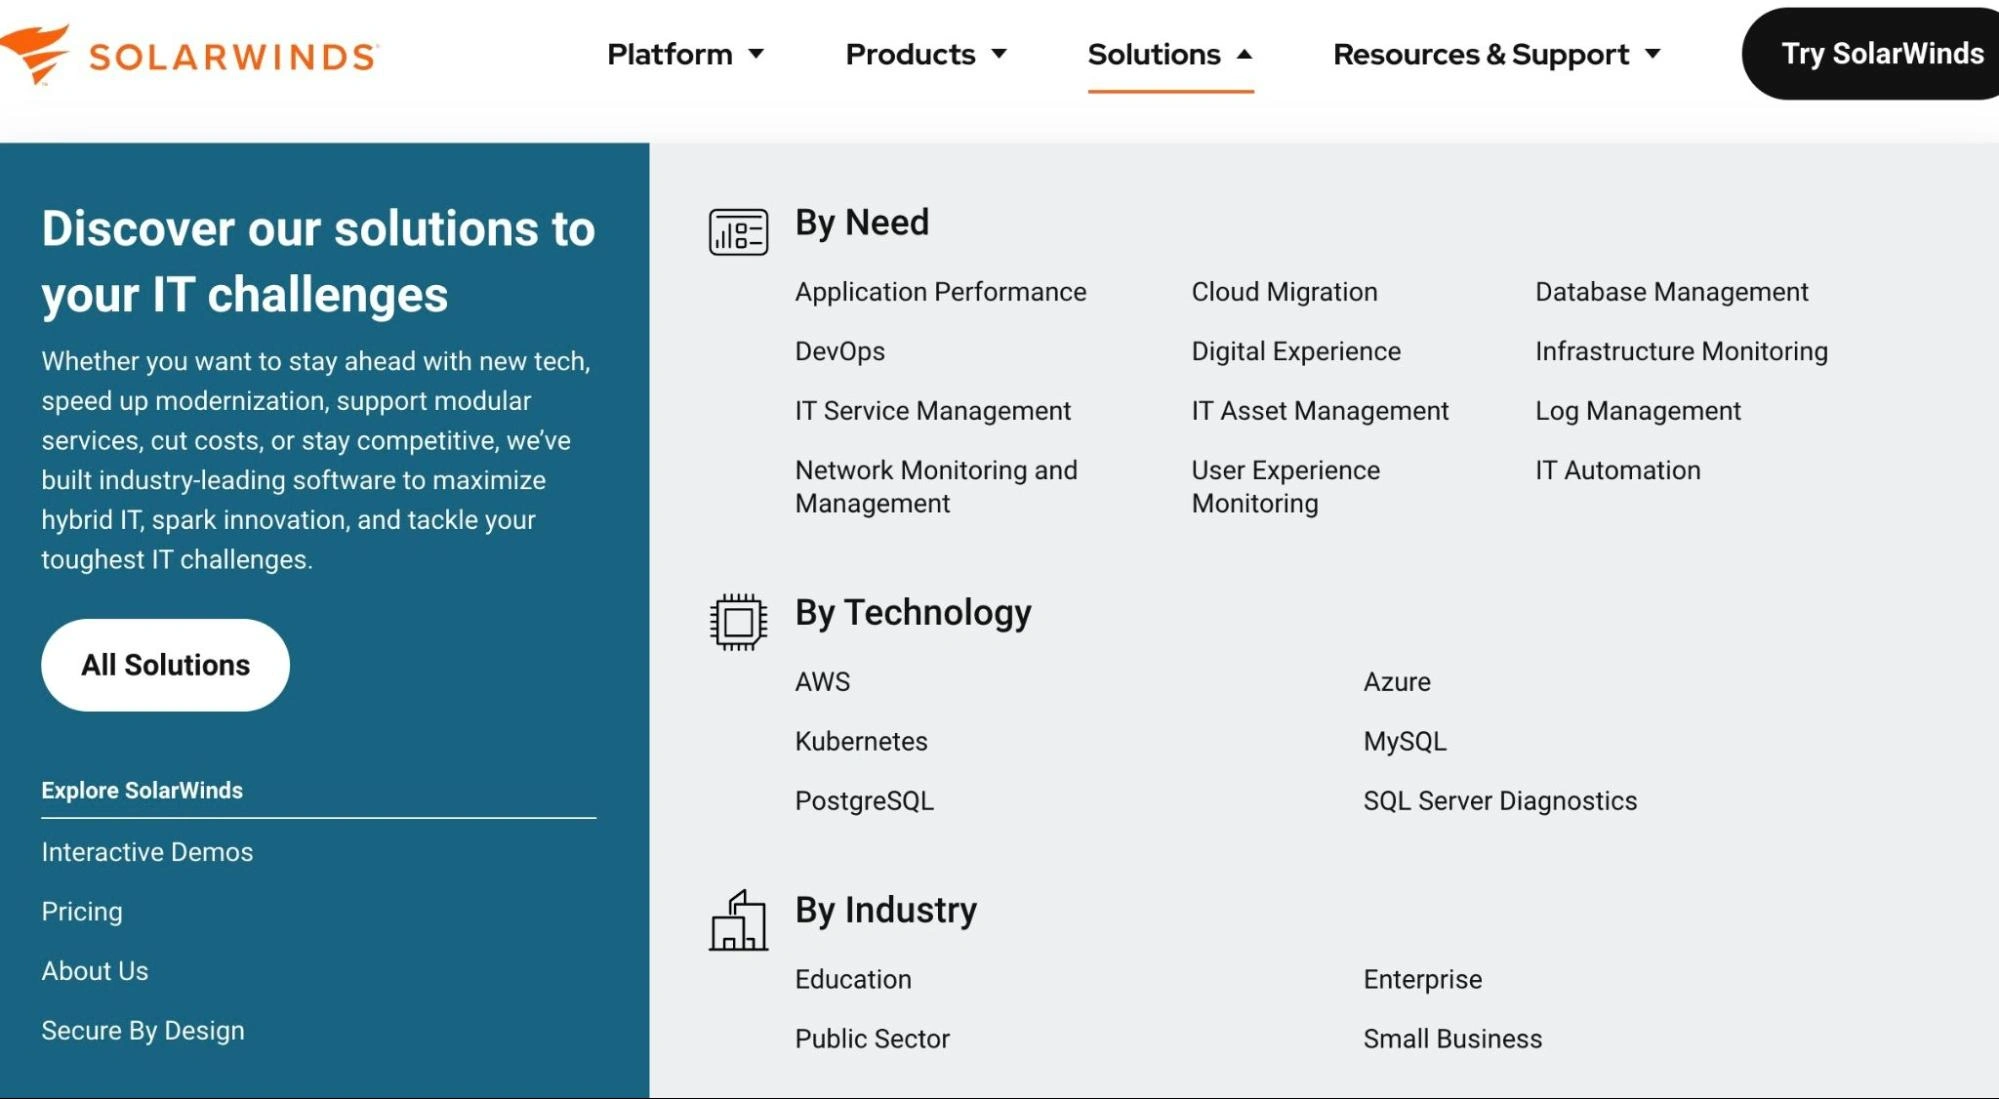The width and height of the screenshot is (1999, 1099).
Task: Open Network Monitoring and Management link
Action: (936, 487)
